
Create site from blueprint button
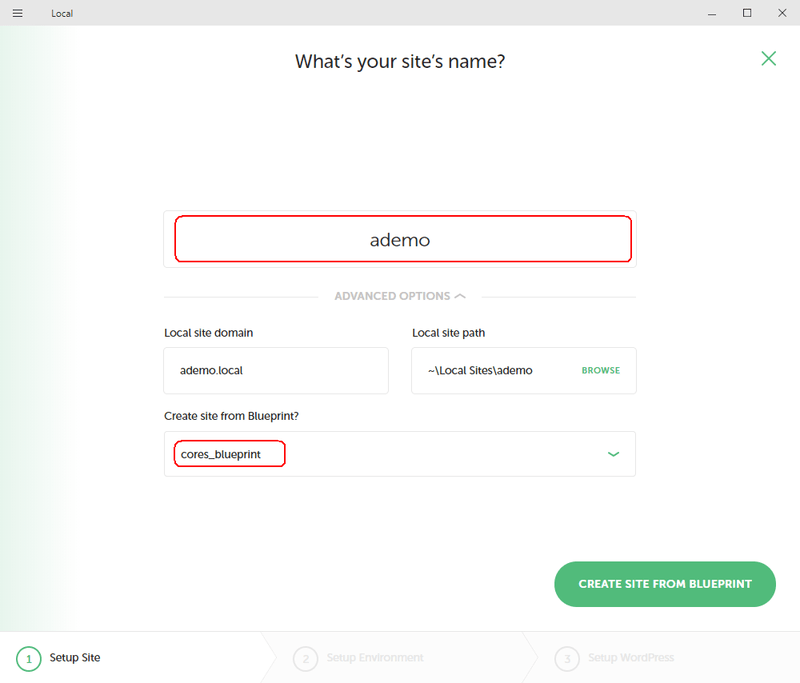[x=665, y=584]
